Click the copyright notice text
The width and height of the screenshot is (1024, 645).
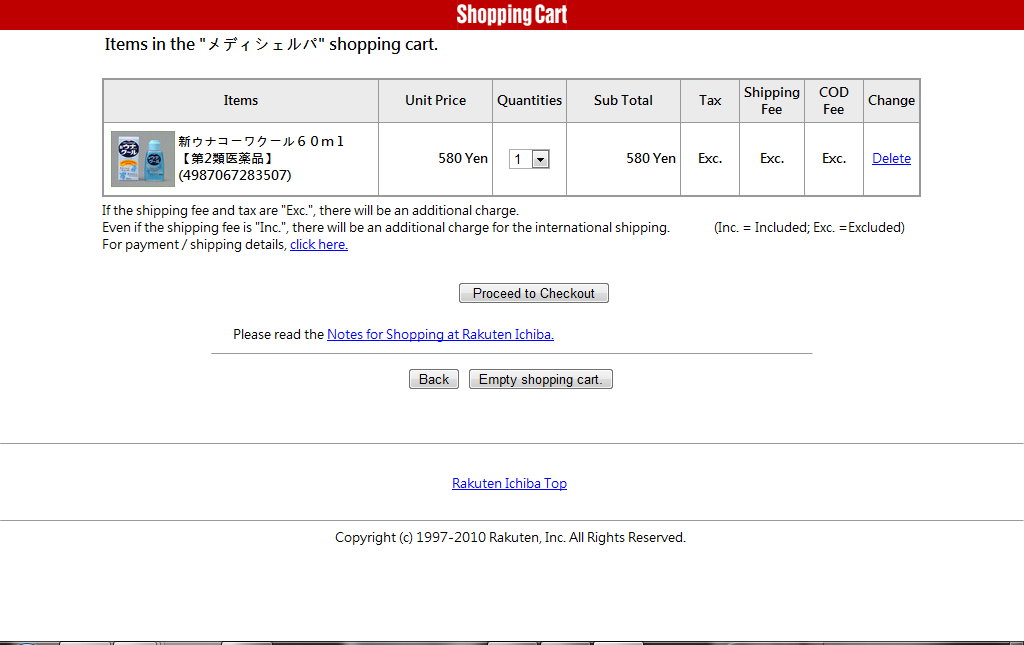click(510, 537)
